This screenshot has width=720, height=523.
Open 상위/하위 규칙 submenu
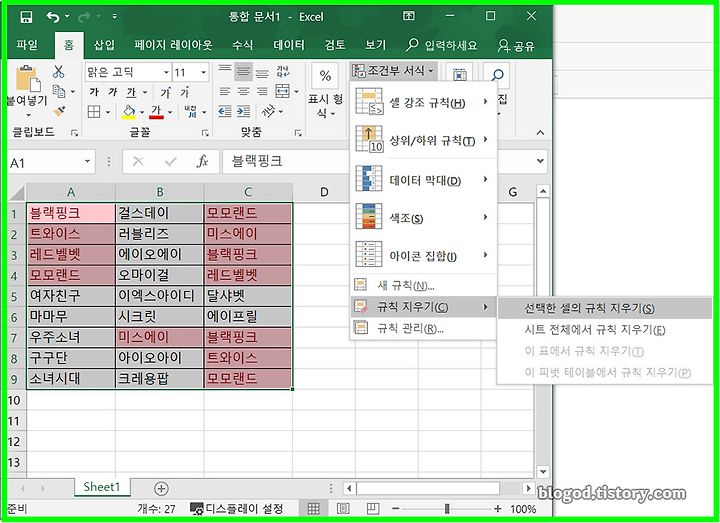click(x=423, y=140)
